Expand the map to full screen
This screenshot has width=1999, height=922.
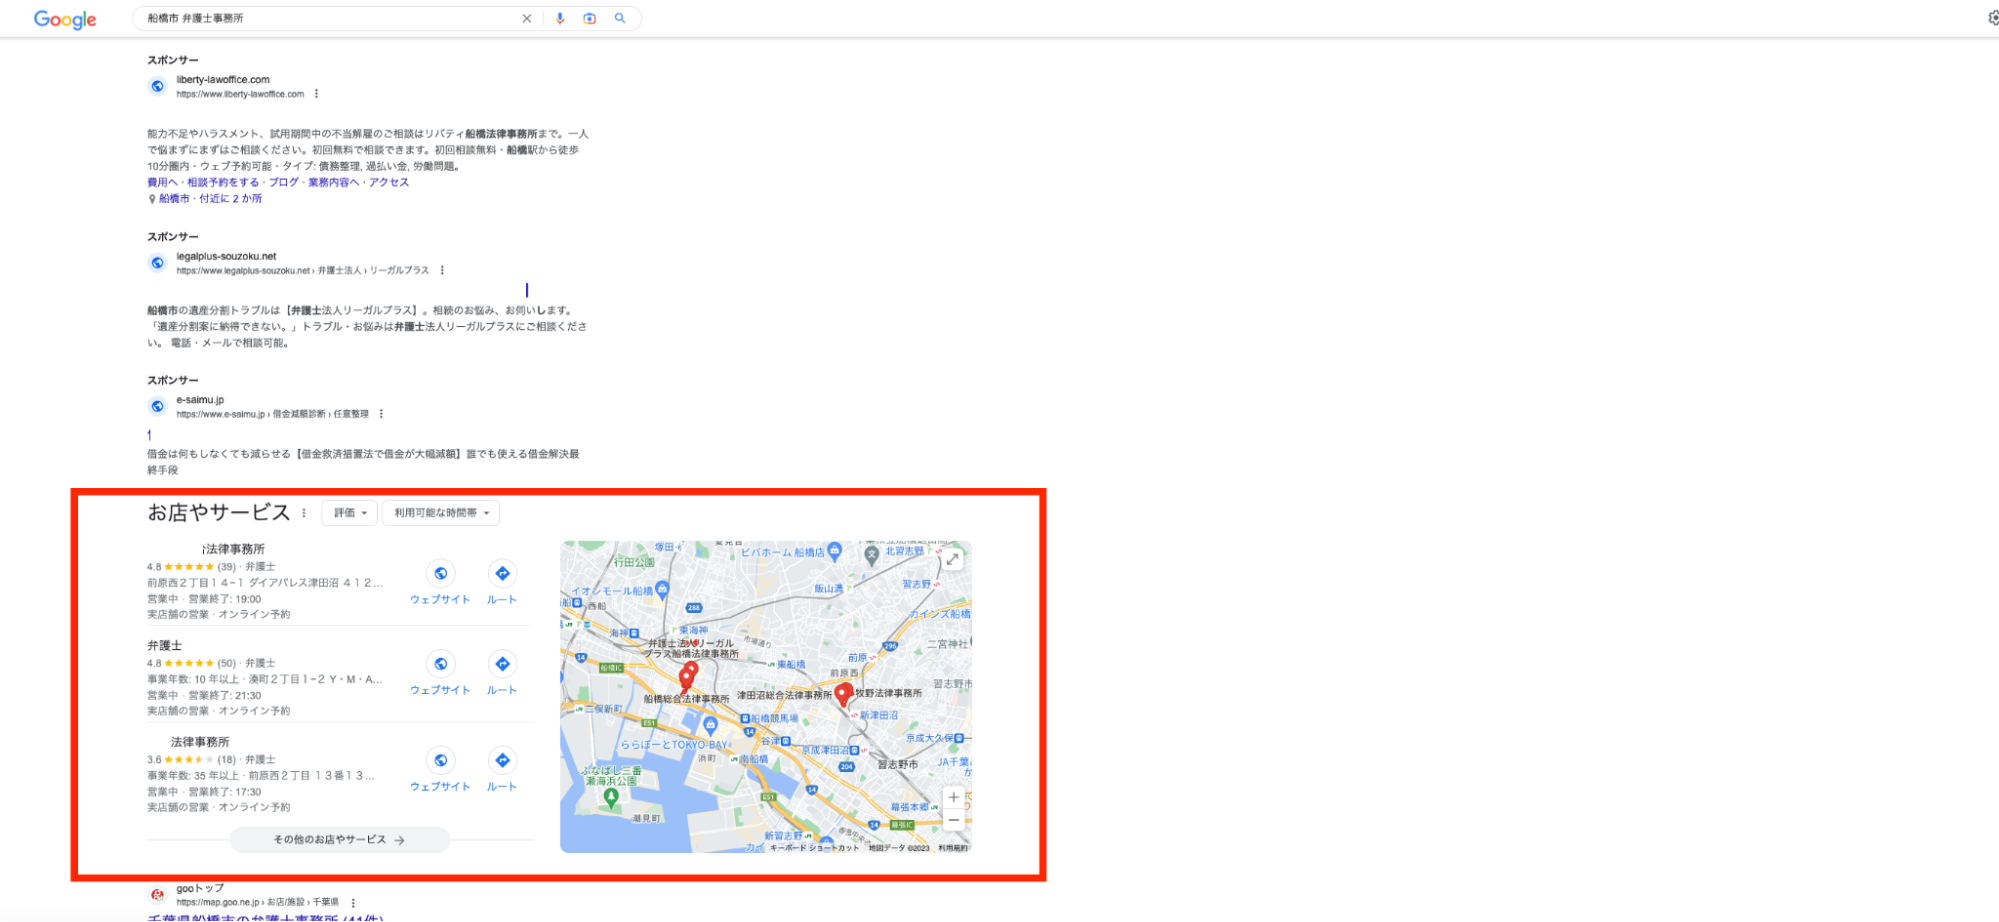click(953, 560)
